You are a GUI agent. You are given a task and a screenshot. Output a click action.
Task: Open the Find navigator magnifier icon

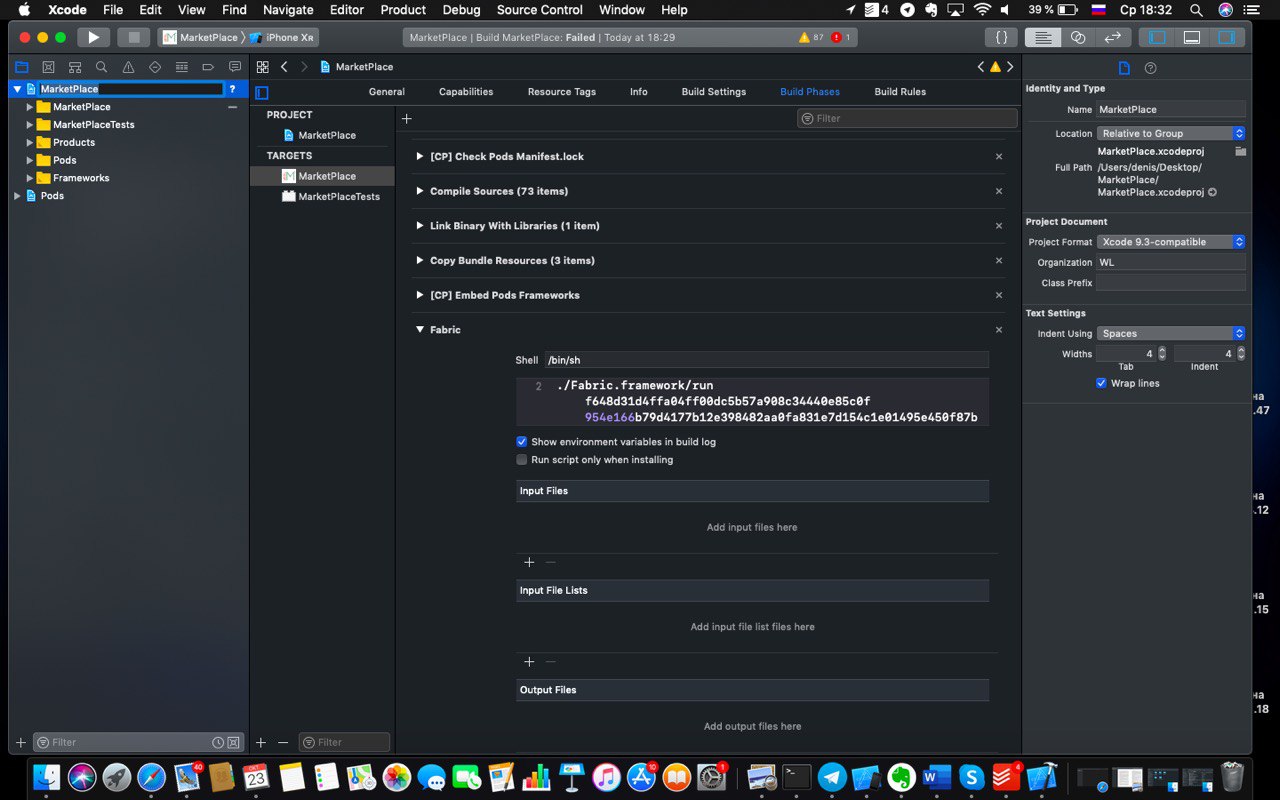click(101, 67)
